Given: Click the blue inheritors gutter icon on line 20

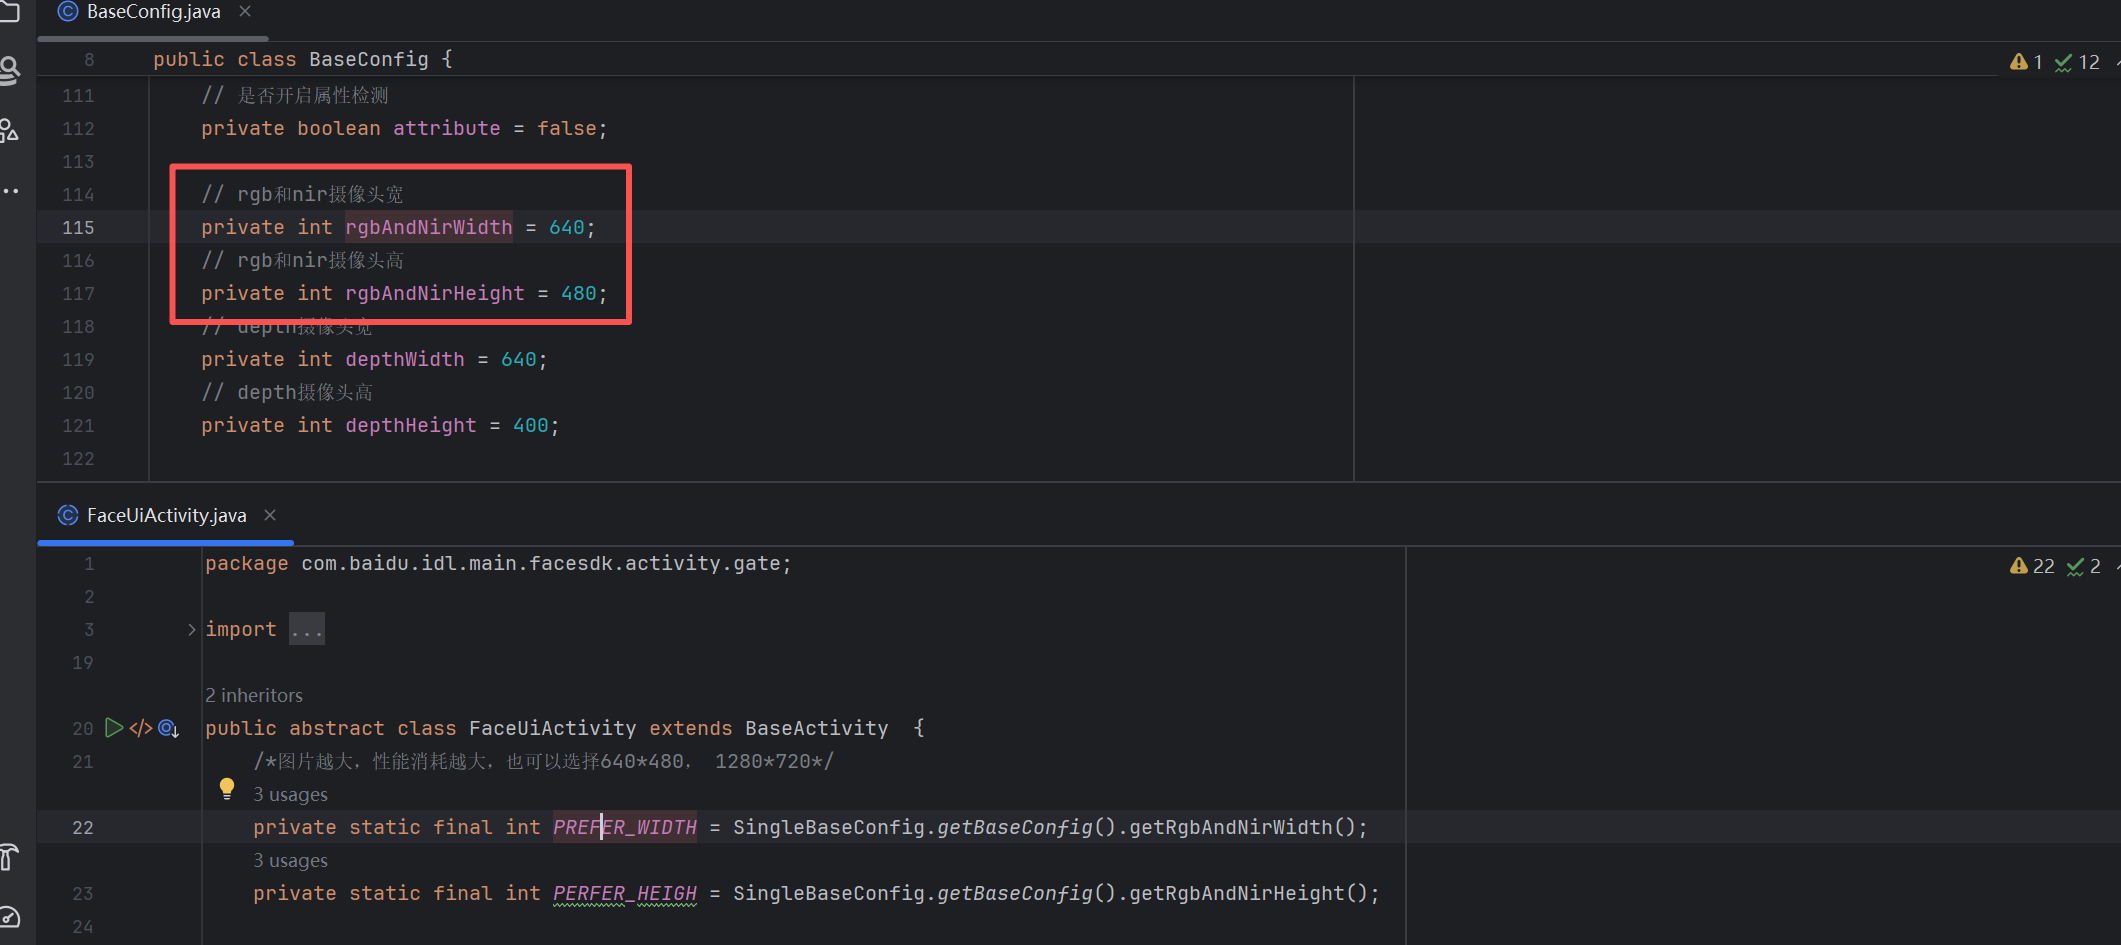Looking at the screenshot, I should [x=168, y=729].
